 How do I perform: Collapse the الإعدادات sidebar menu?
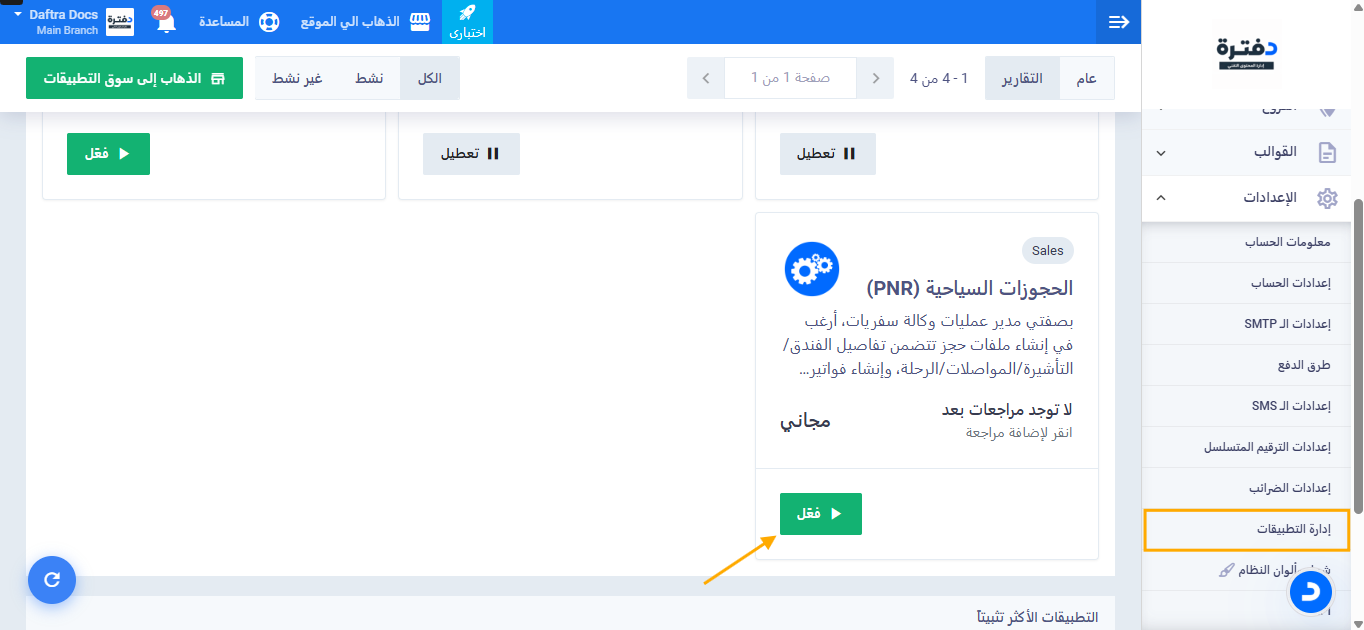(x=1160, y=198)
